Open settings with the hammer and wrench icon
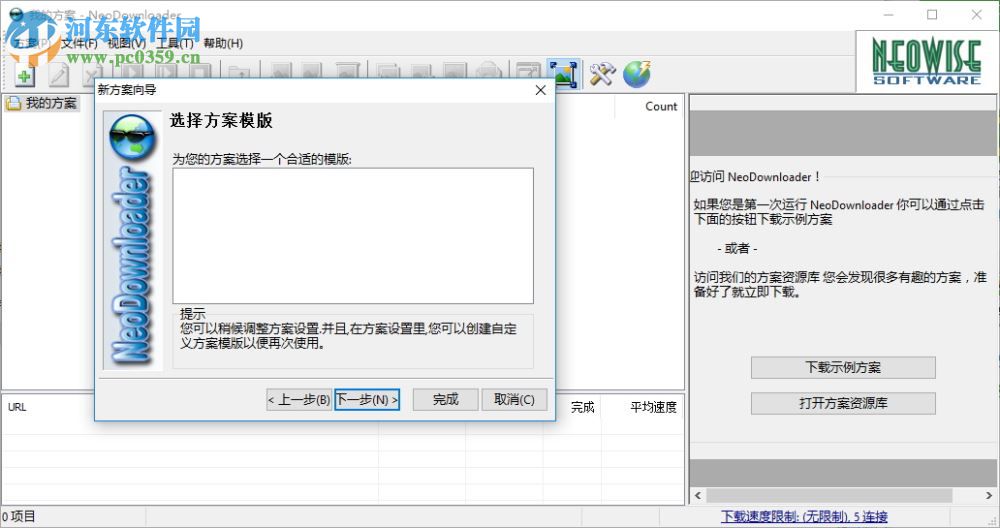Screen dimensions: 1000x528 tap(602, 74)
